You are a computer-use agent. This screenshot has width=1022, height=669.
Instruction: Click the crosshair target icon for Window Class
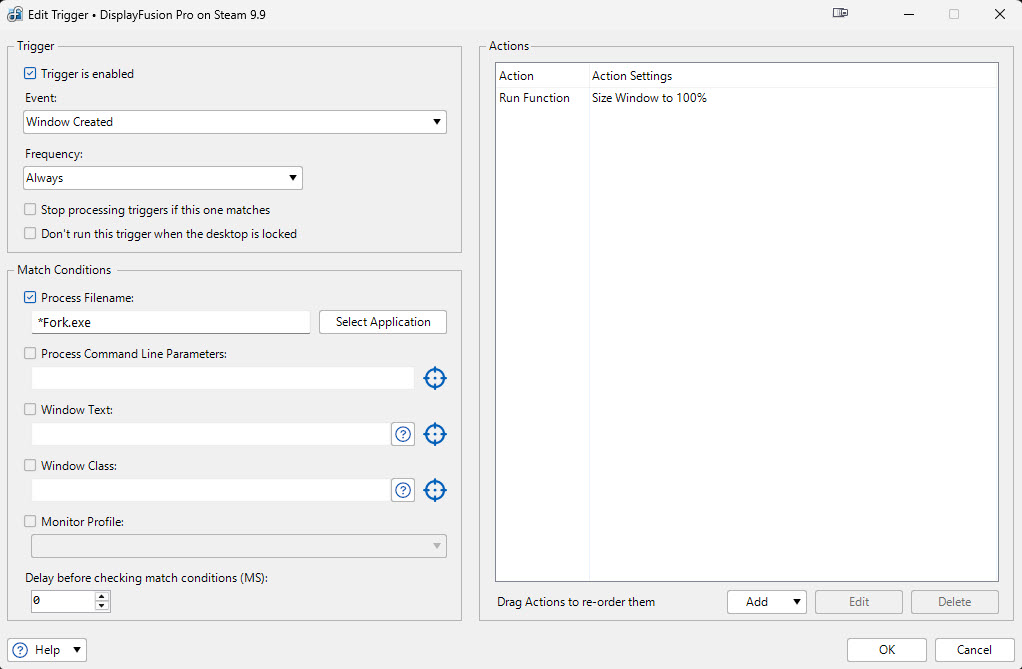pos(434,490)
